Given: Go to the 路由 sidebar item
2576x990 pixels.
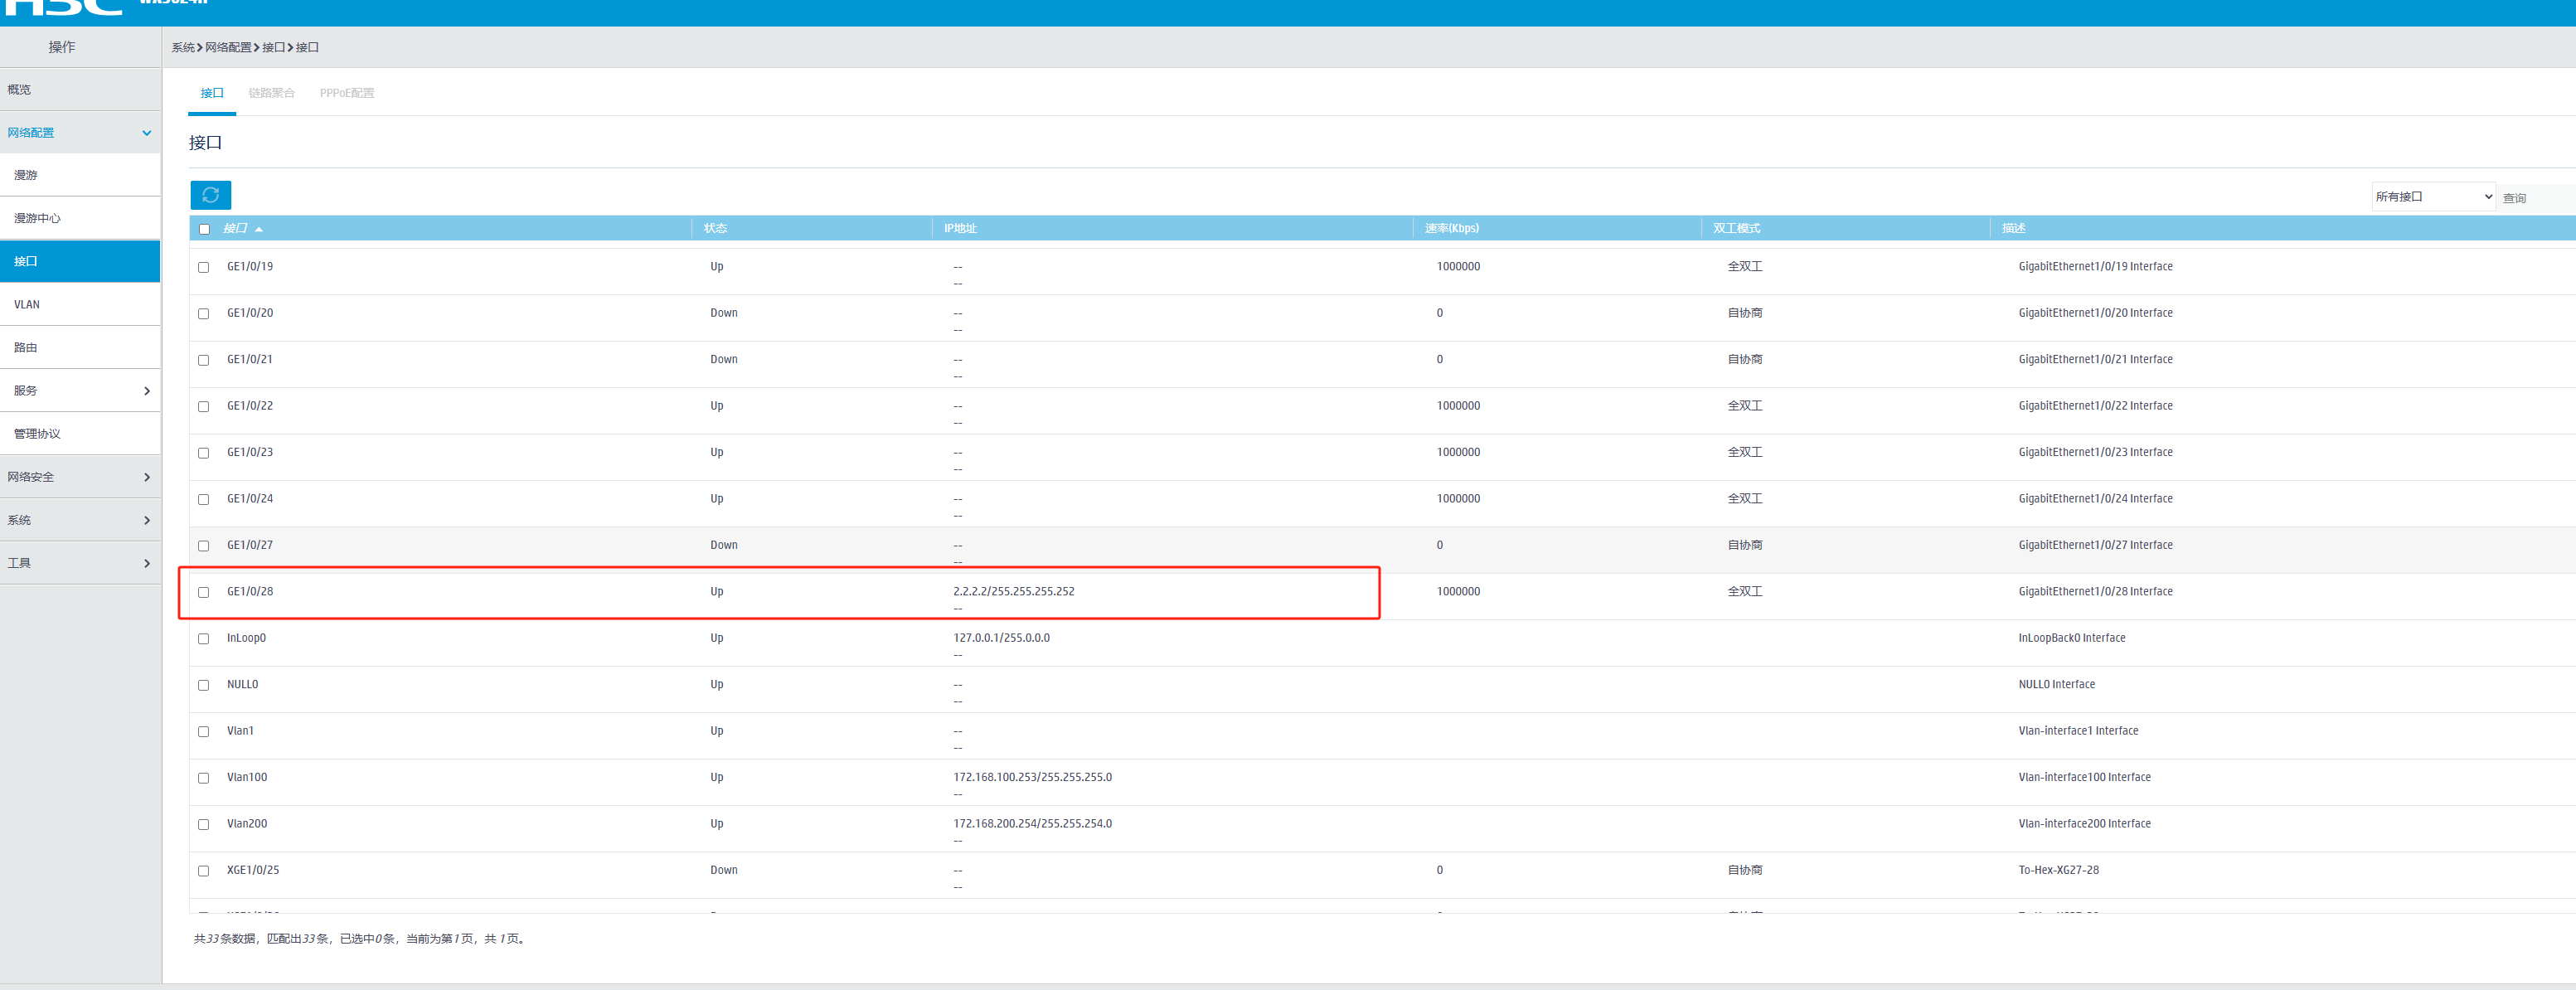Looking at the screenshot, I should (x=26, y=348).
